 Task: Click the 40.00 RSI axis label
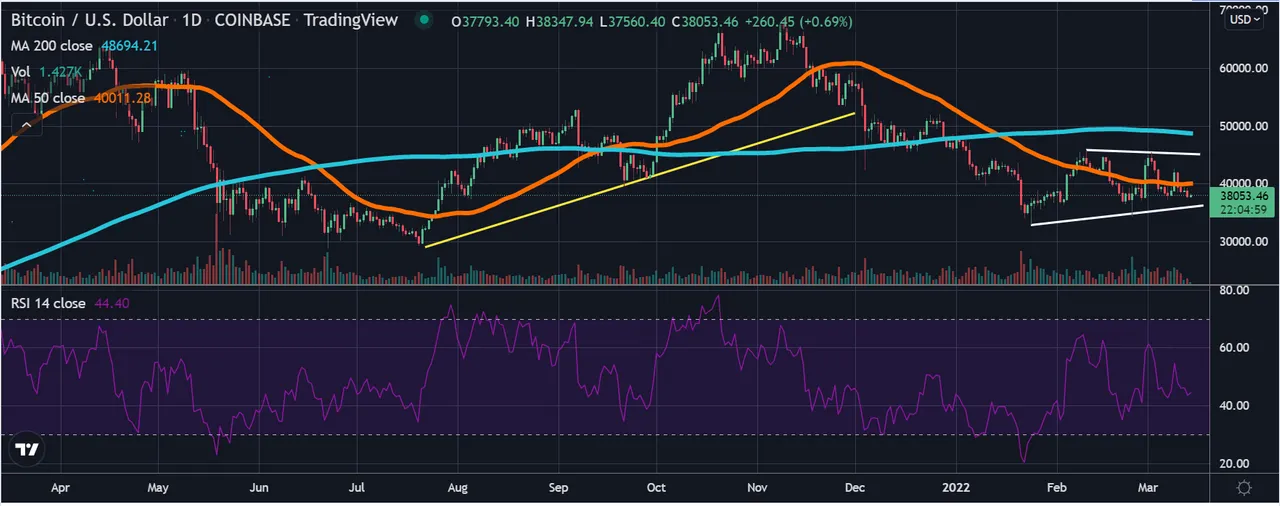(1236, 405)
